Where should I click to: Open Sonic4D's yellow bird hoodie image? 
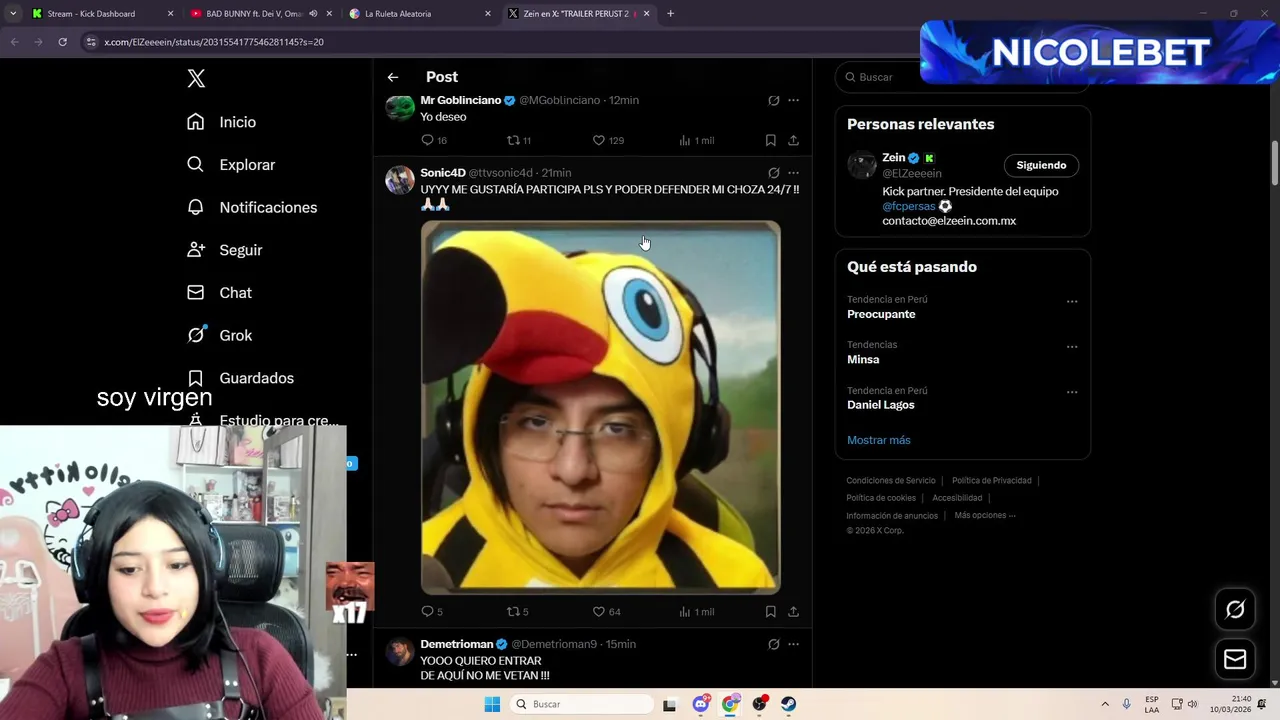(x=600, y=407)
